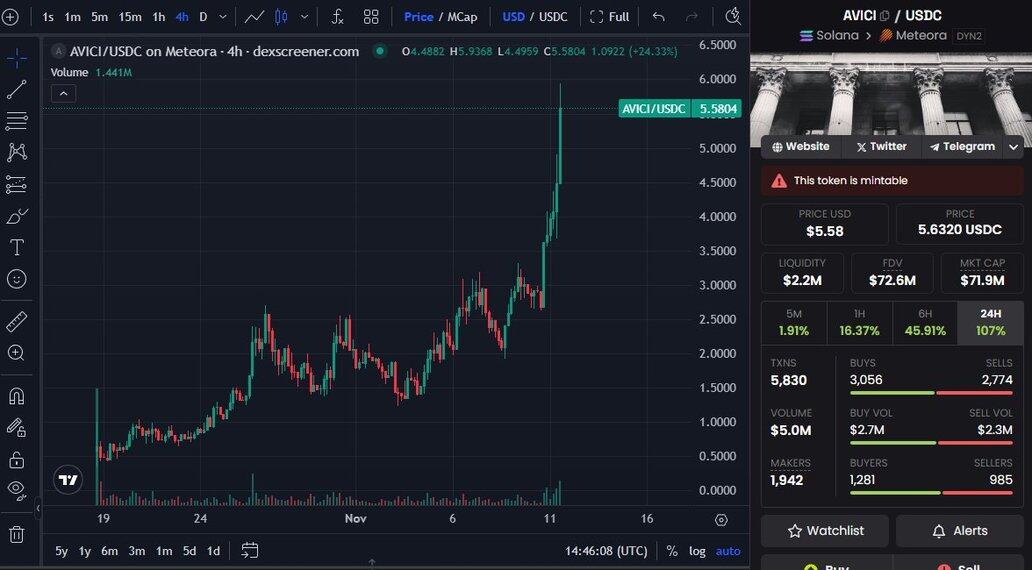Open the chart type dropdown arrow
The width and height of the screenshot is (1032, 570).
coord(304,17)
